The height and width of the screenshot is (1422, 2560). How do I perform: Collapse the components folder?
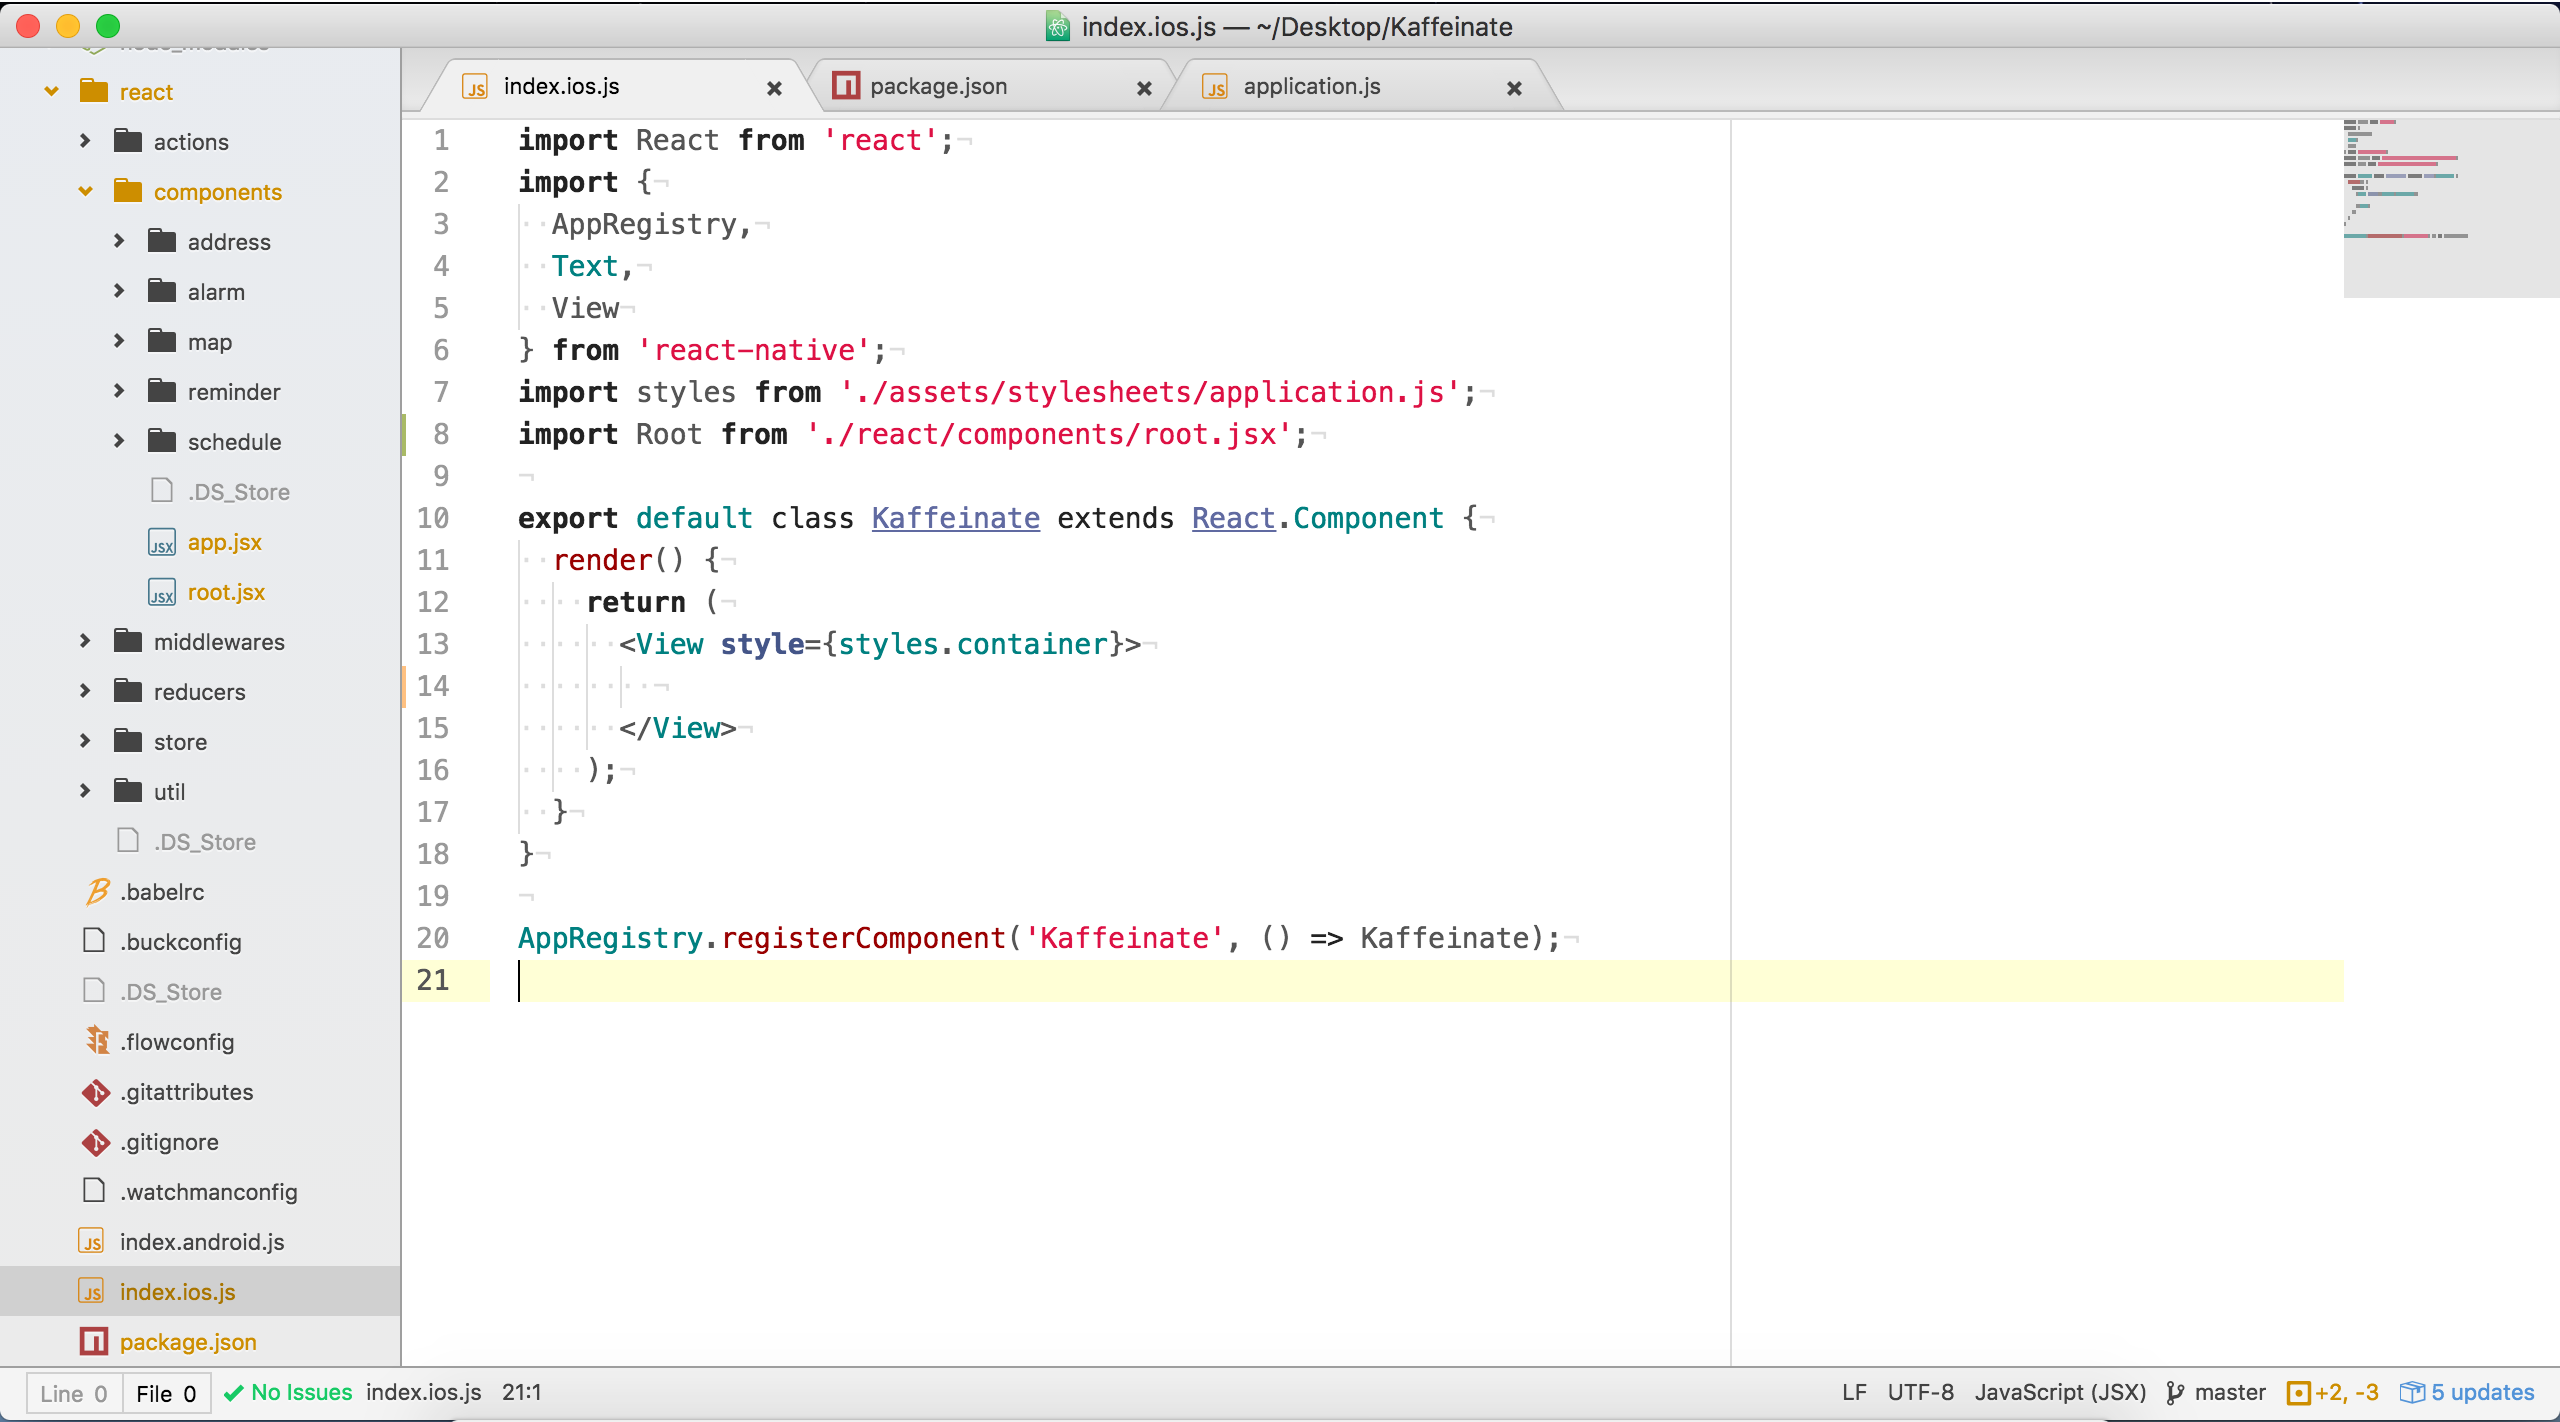[x=86, y=191]
